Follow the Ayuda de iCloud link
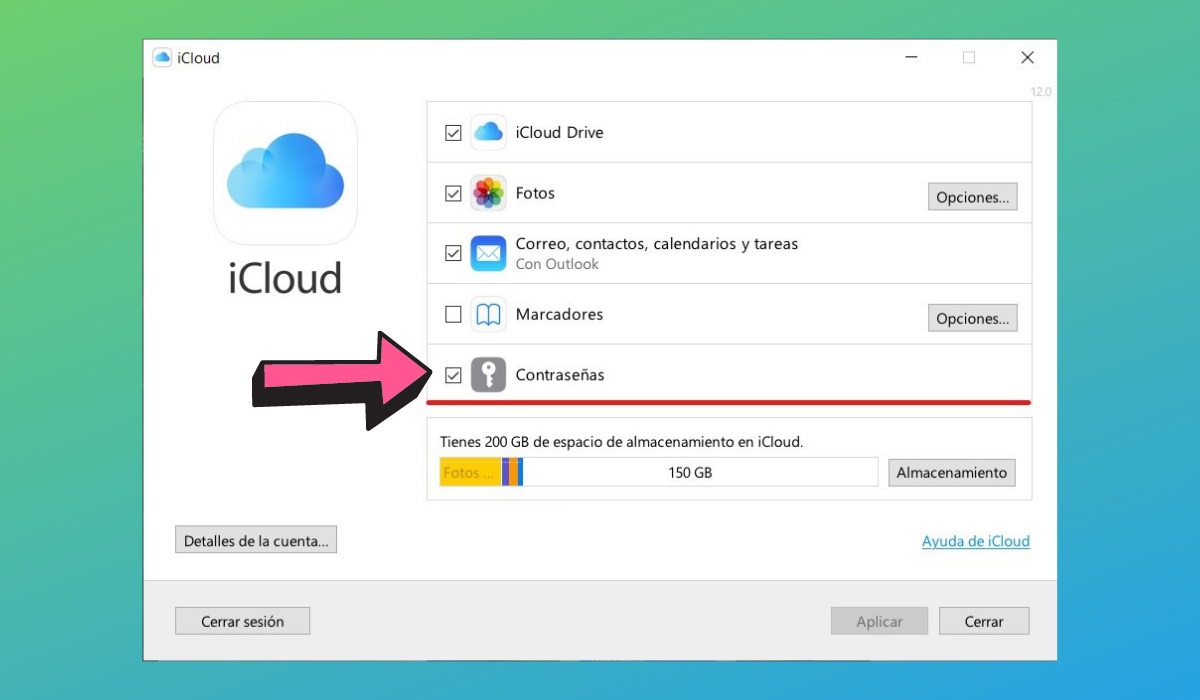This screenshot has width=1200, height=700. coord(975,541)
